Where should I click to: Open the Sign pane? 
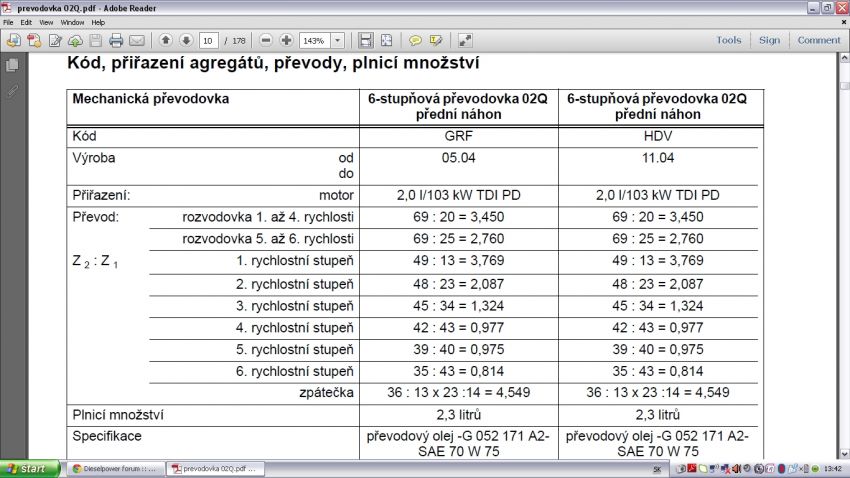tap(769, 40)
